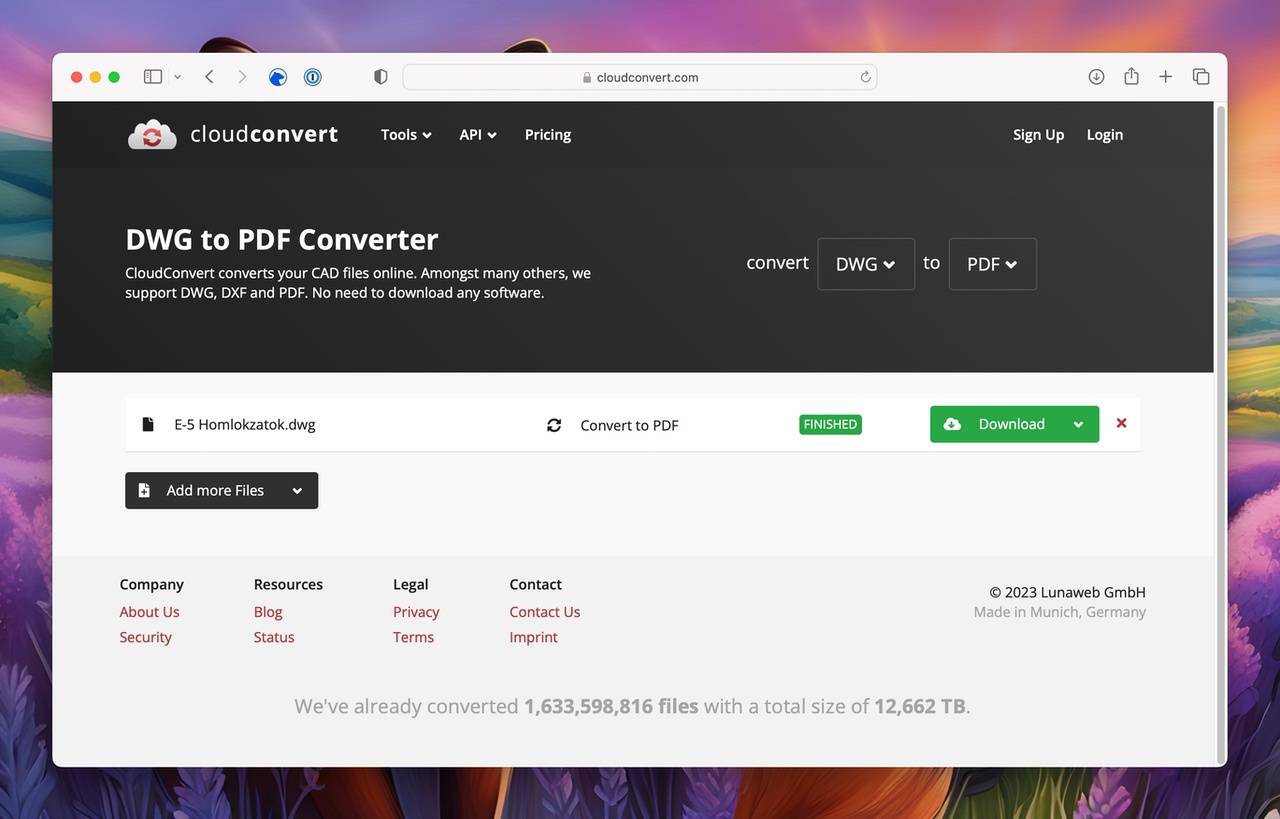
Task: Open the Terms link
Action: [413, 637]
